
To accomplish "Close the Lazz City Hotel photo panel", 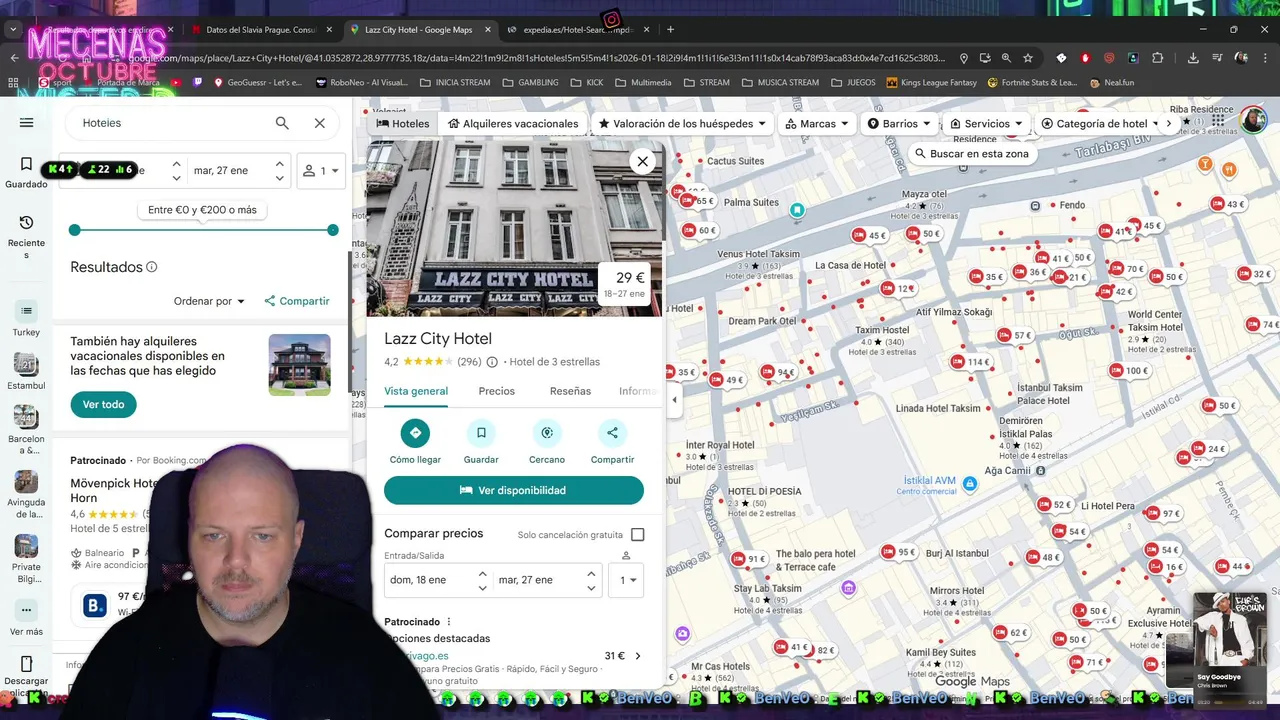I will pos(643,161).
